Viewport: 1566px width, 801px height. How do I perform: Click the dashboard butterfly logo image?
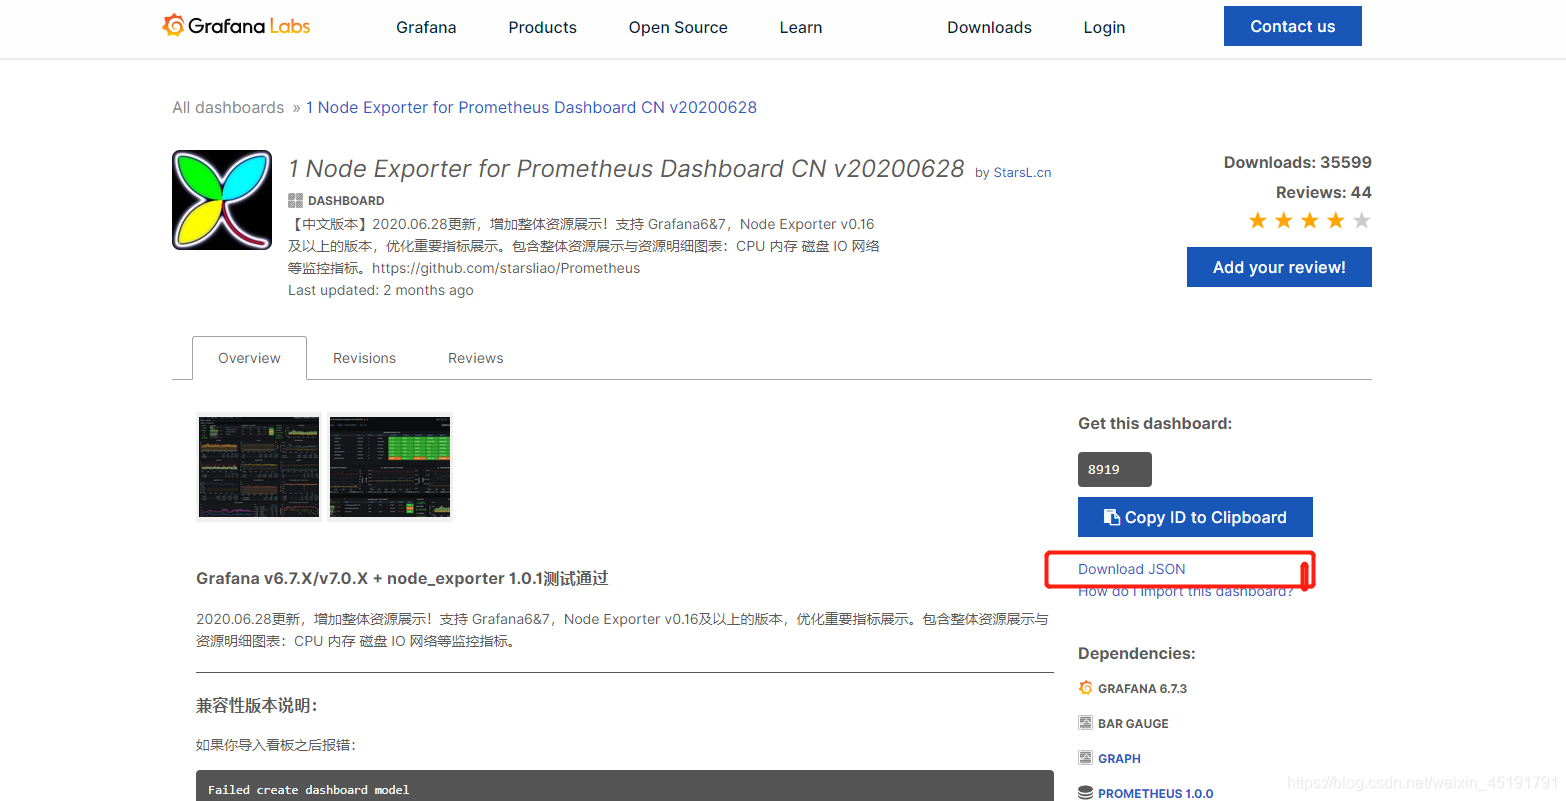[x=222, y=200]
